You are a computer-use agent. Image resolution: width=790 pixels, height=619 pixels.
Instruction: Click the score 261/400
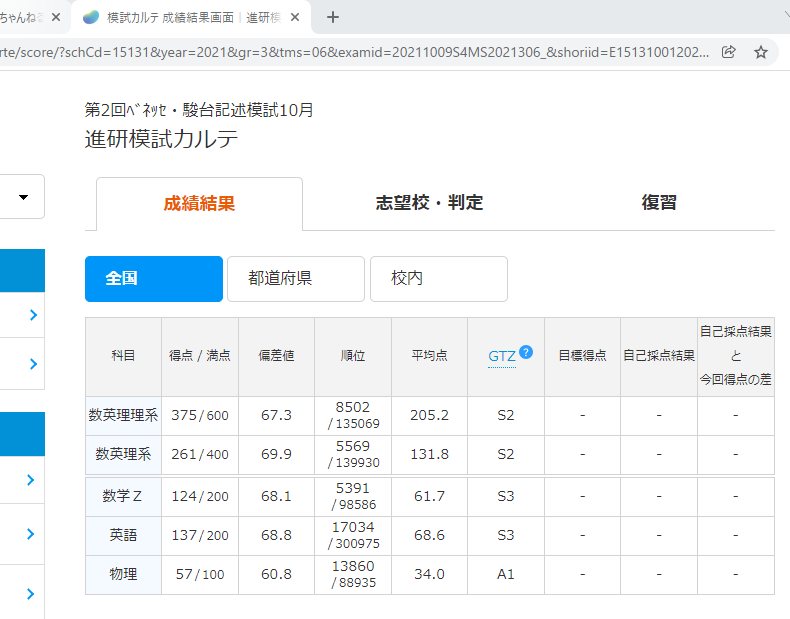click(x=200, y=454)
